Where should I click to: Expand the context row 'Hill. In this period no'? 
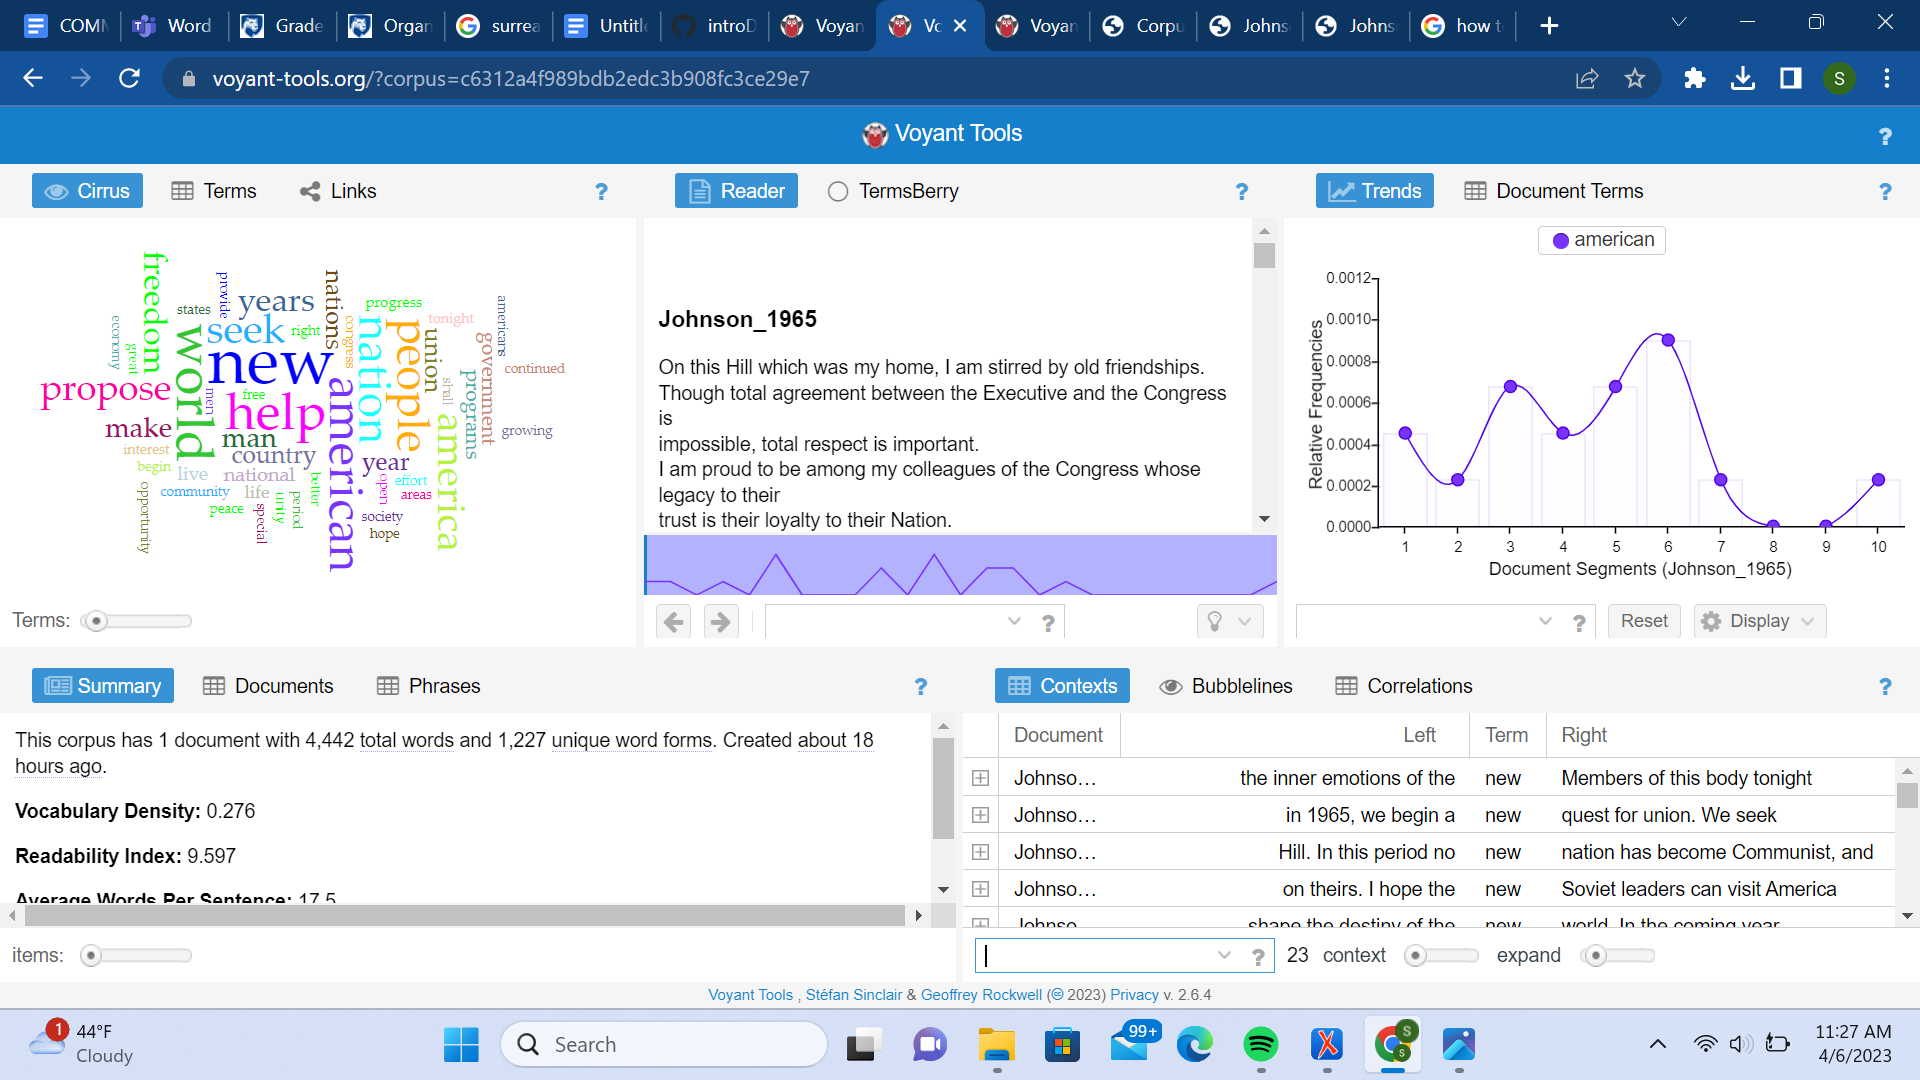(x=981, y=852)
